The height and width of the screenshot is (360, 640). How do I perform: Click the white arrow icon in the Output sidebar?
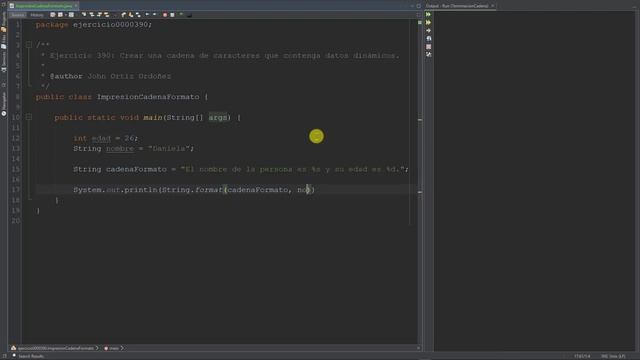[429, 31]
